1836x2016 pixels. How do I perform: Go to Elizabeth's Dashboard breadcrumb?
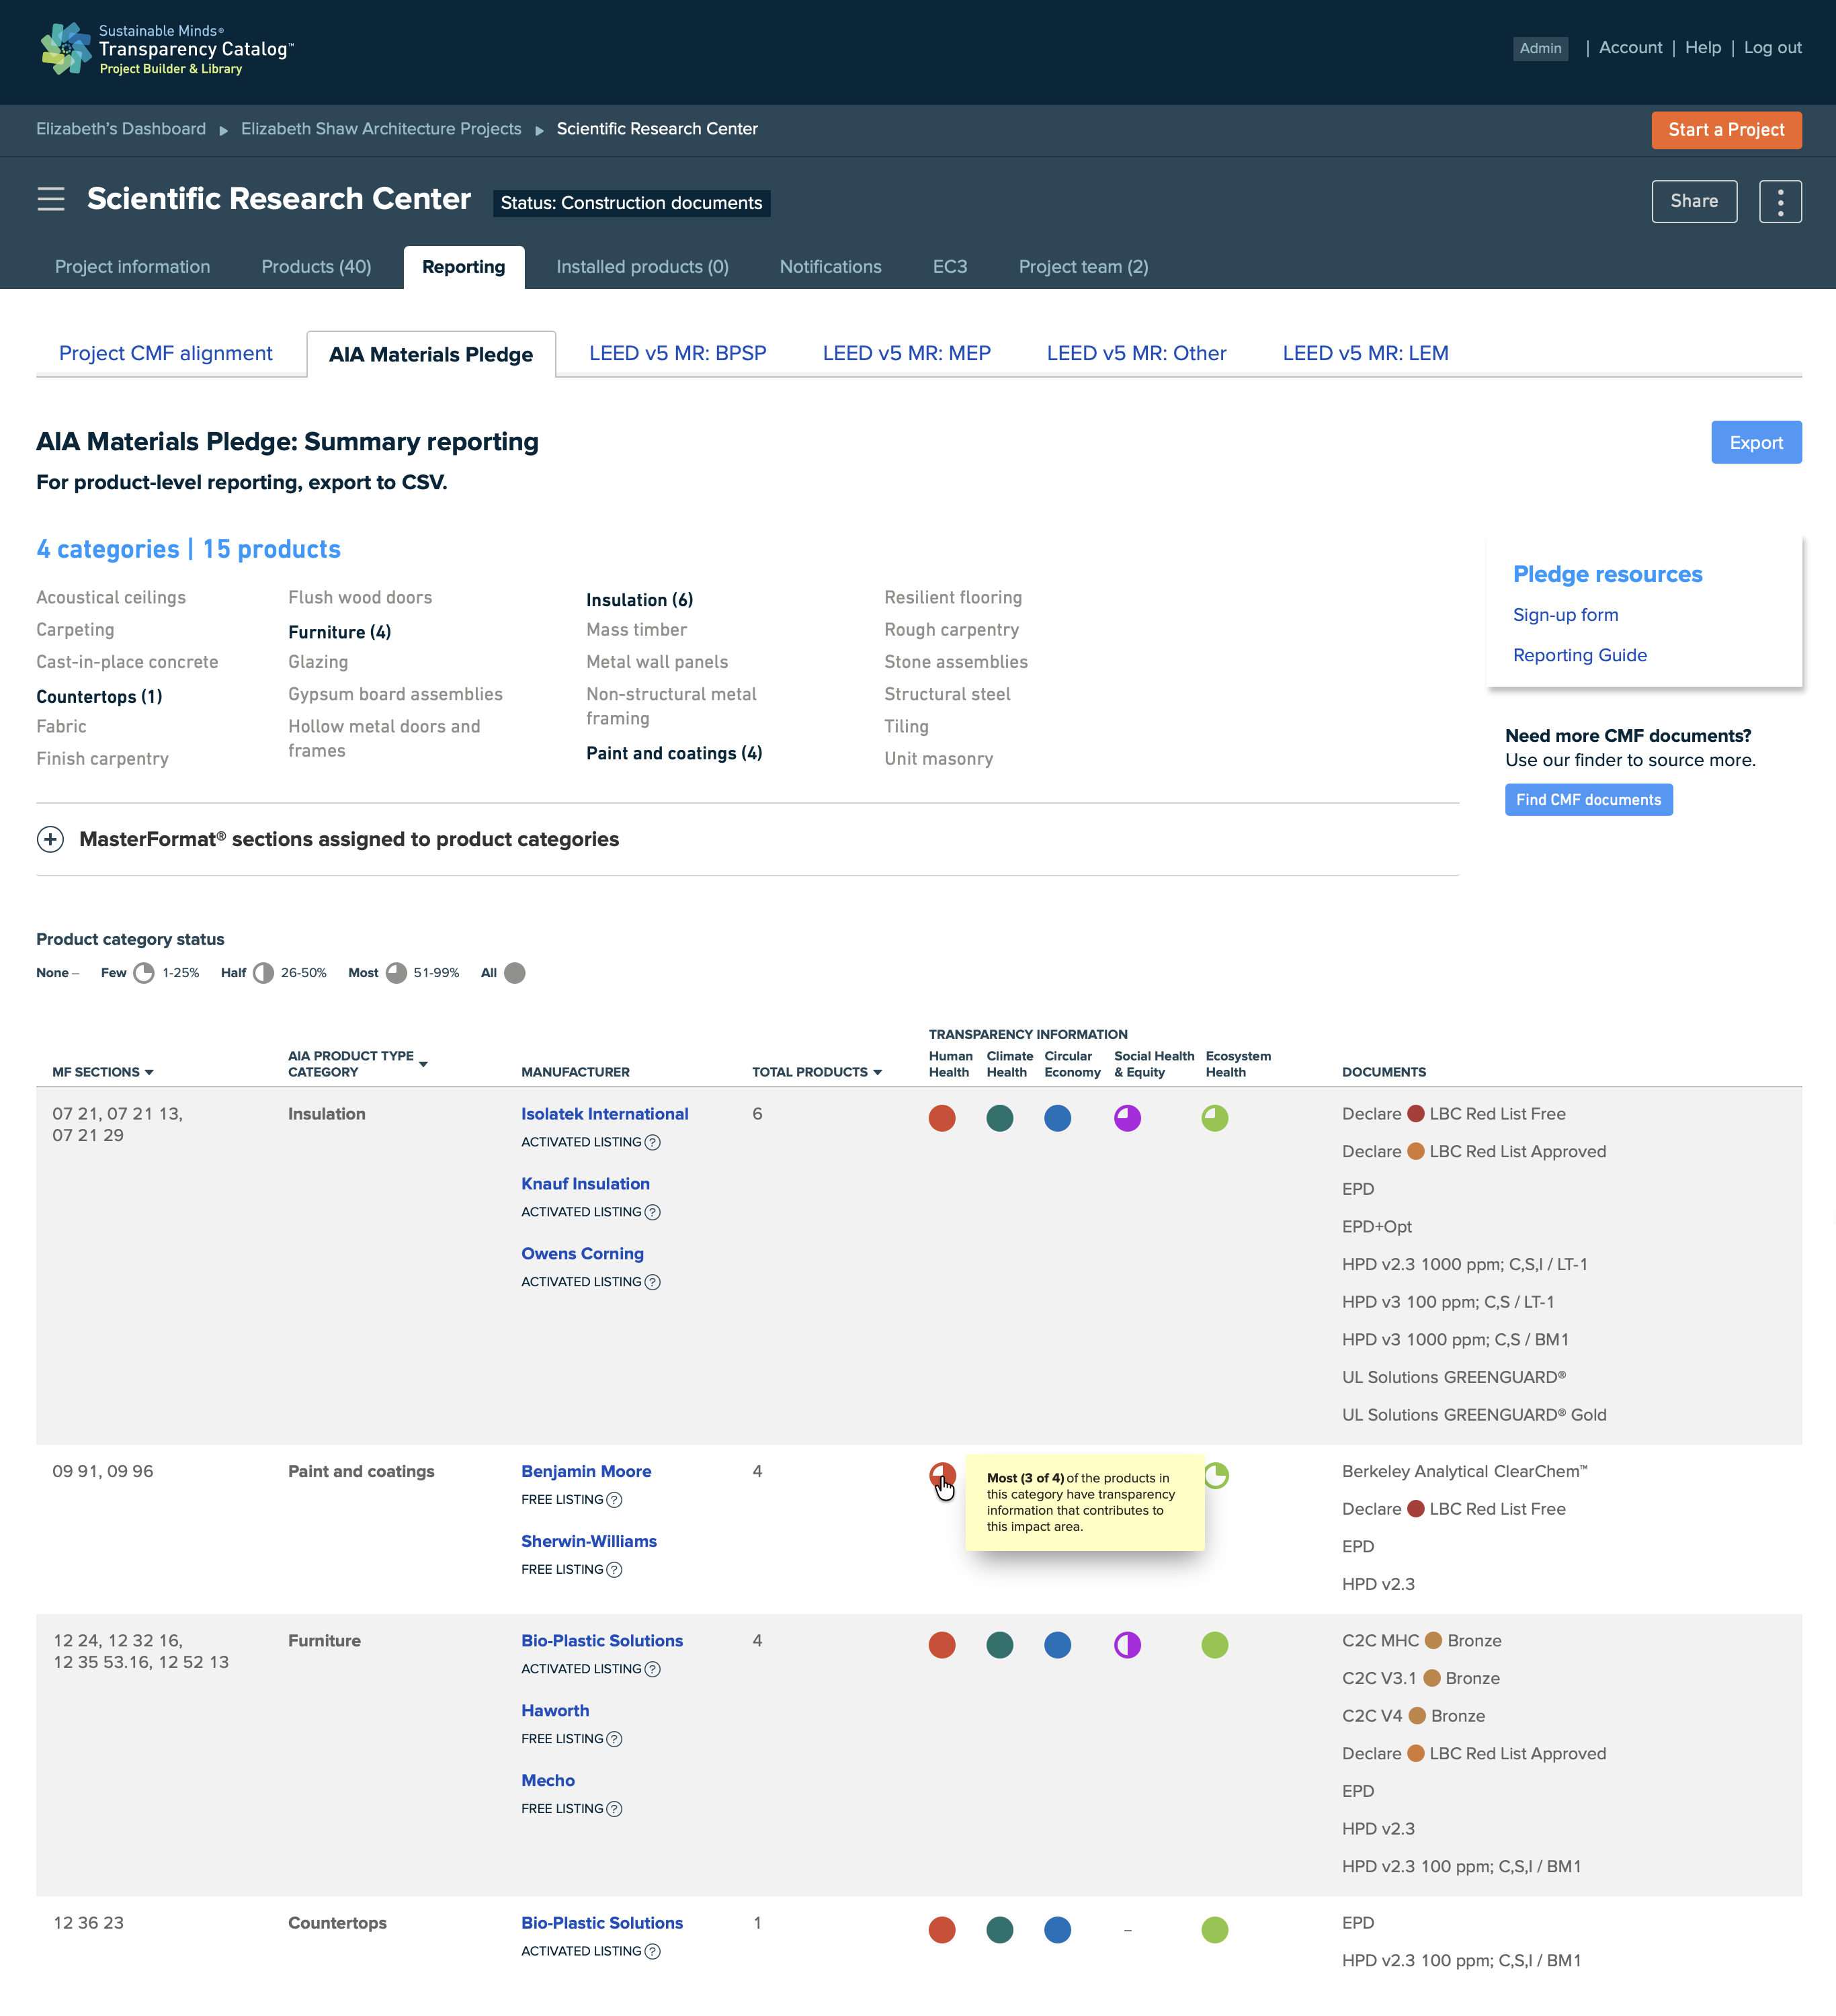(x=121, y=129)
